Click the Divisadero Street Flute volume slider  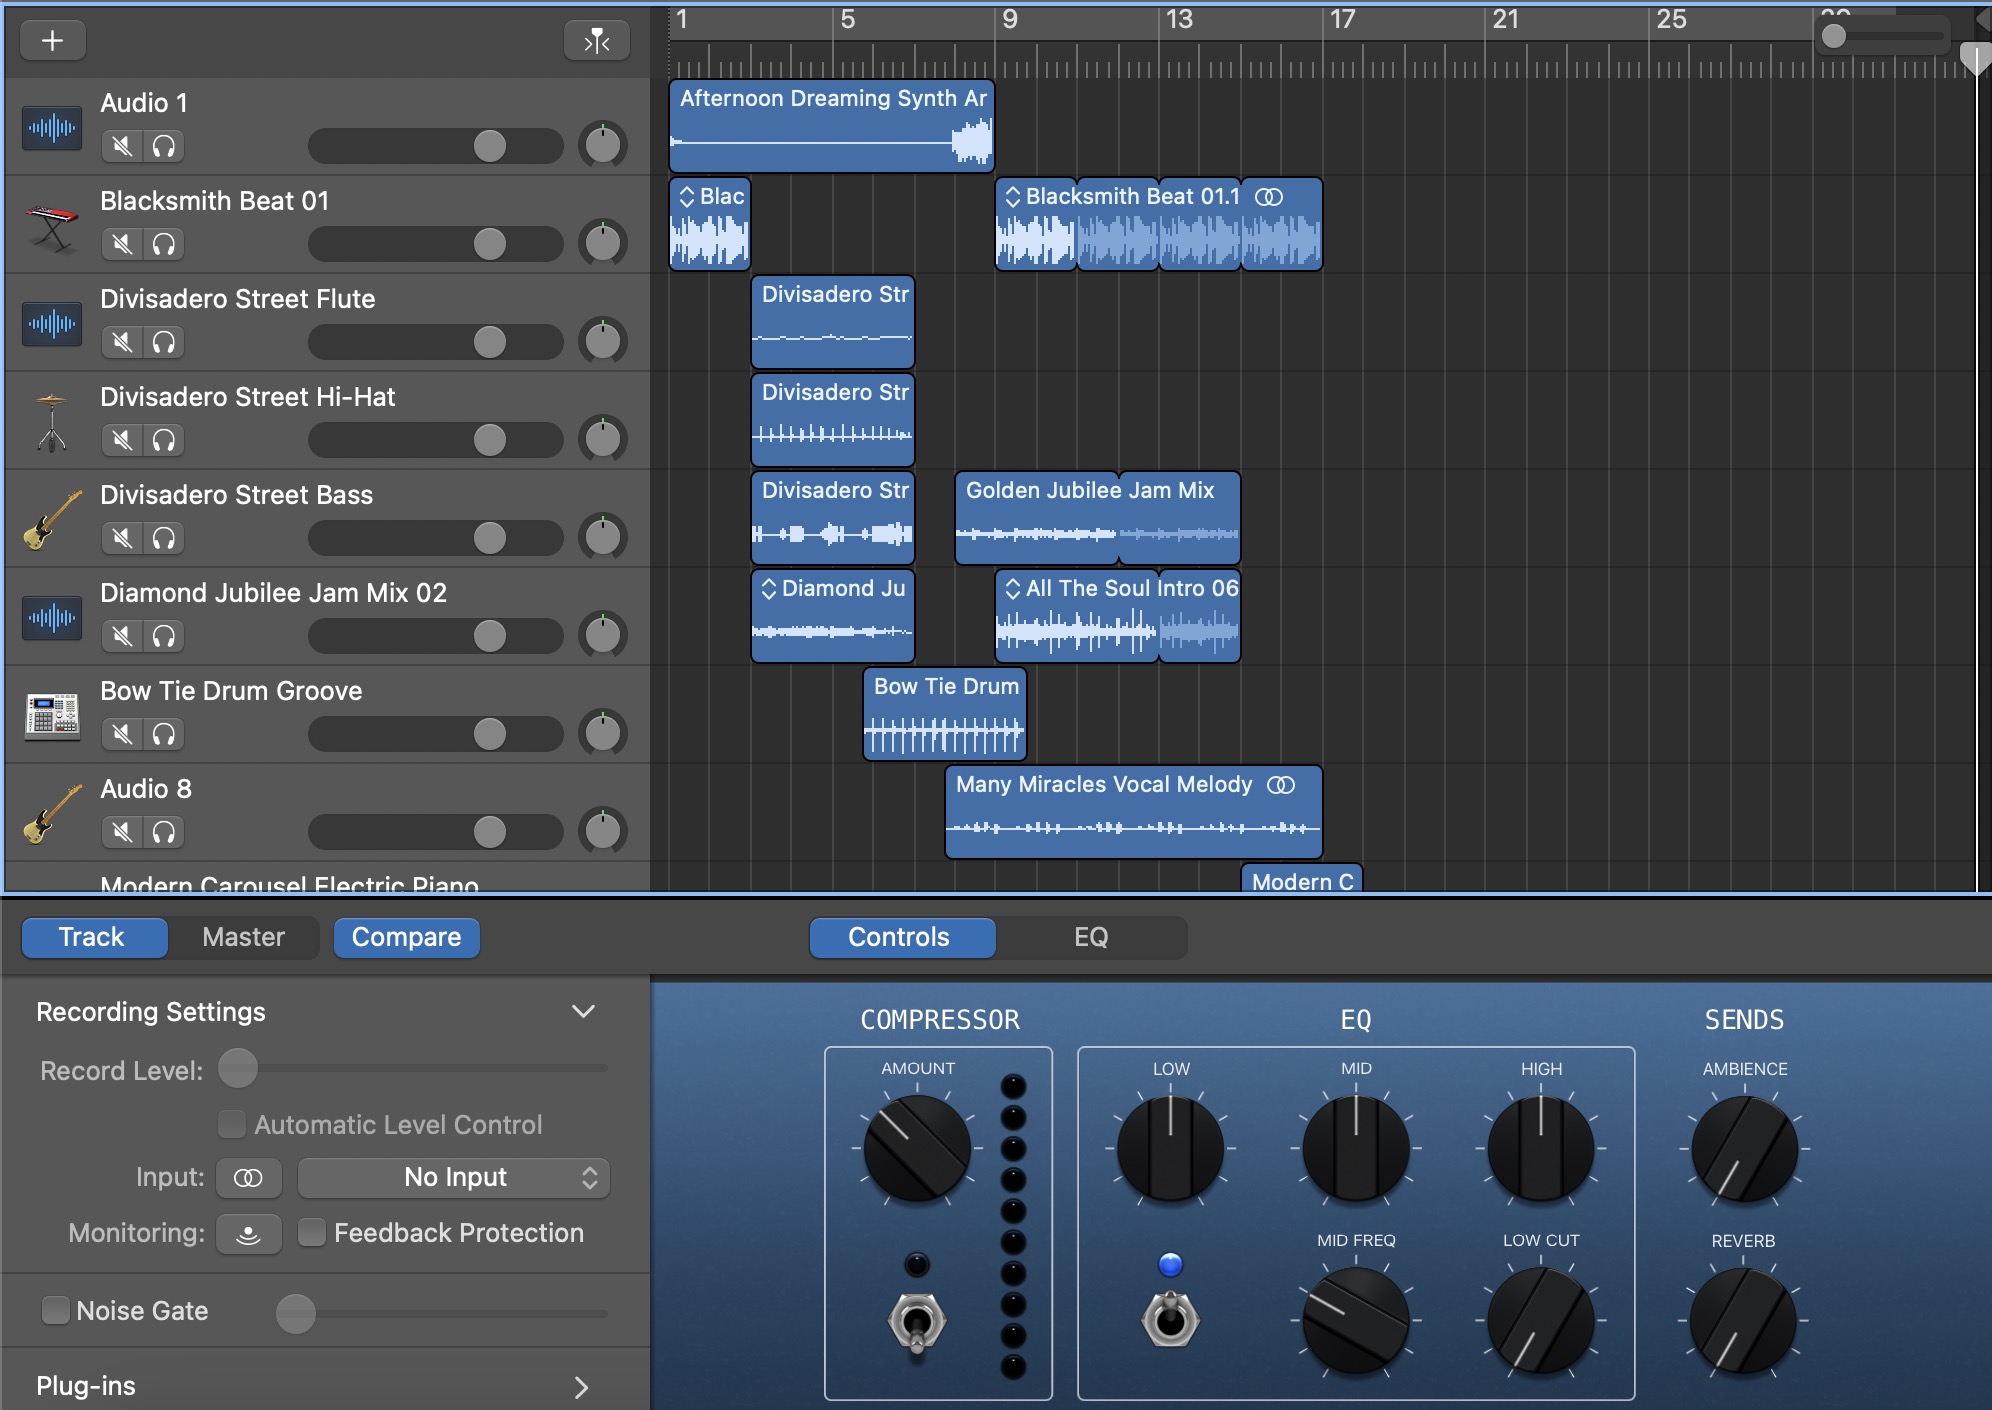click(435, 342)
